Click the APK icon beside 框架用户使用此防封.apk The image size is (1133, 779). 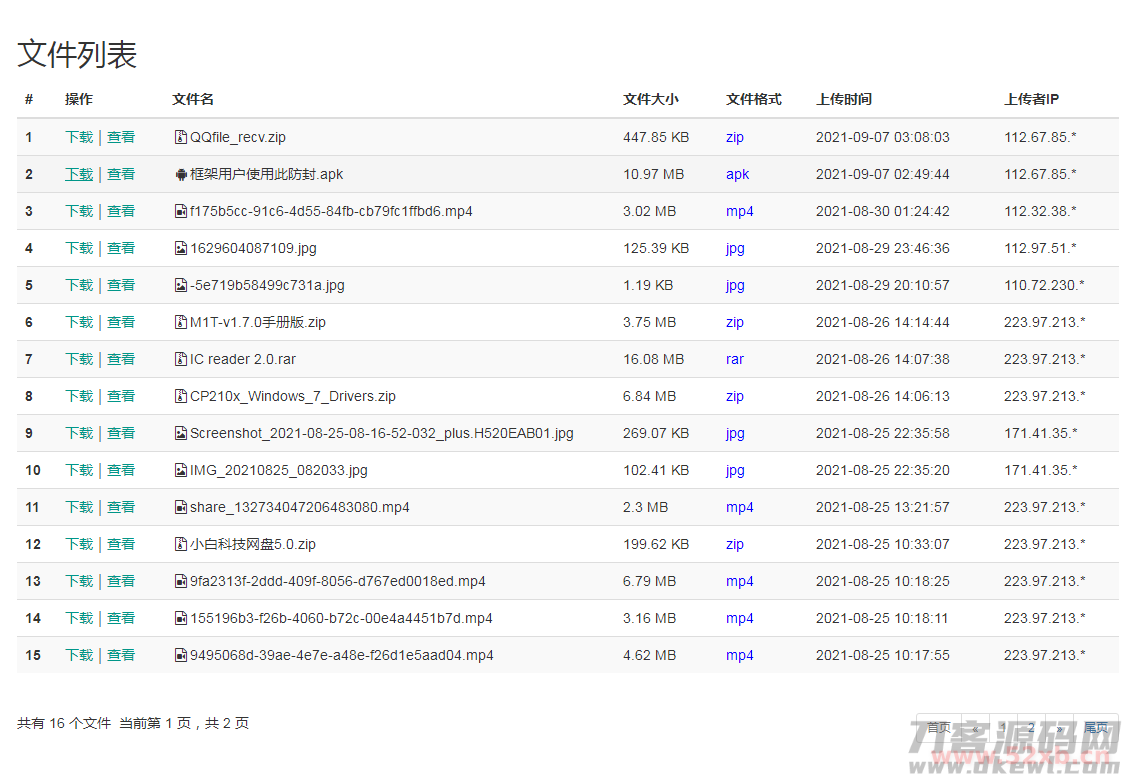[181, 173]
